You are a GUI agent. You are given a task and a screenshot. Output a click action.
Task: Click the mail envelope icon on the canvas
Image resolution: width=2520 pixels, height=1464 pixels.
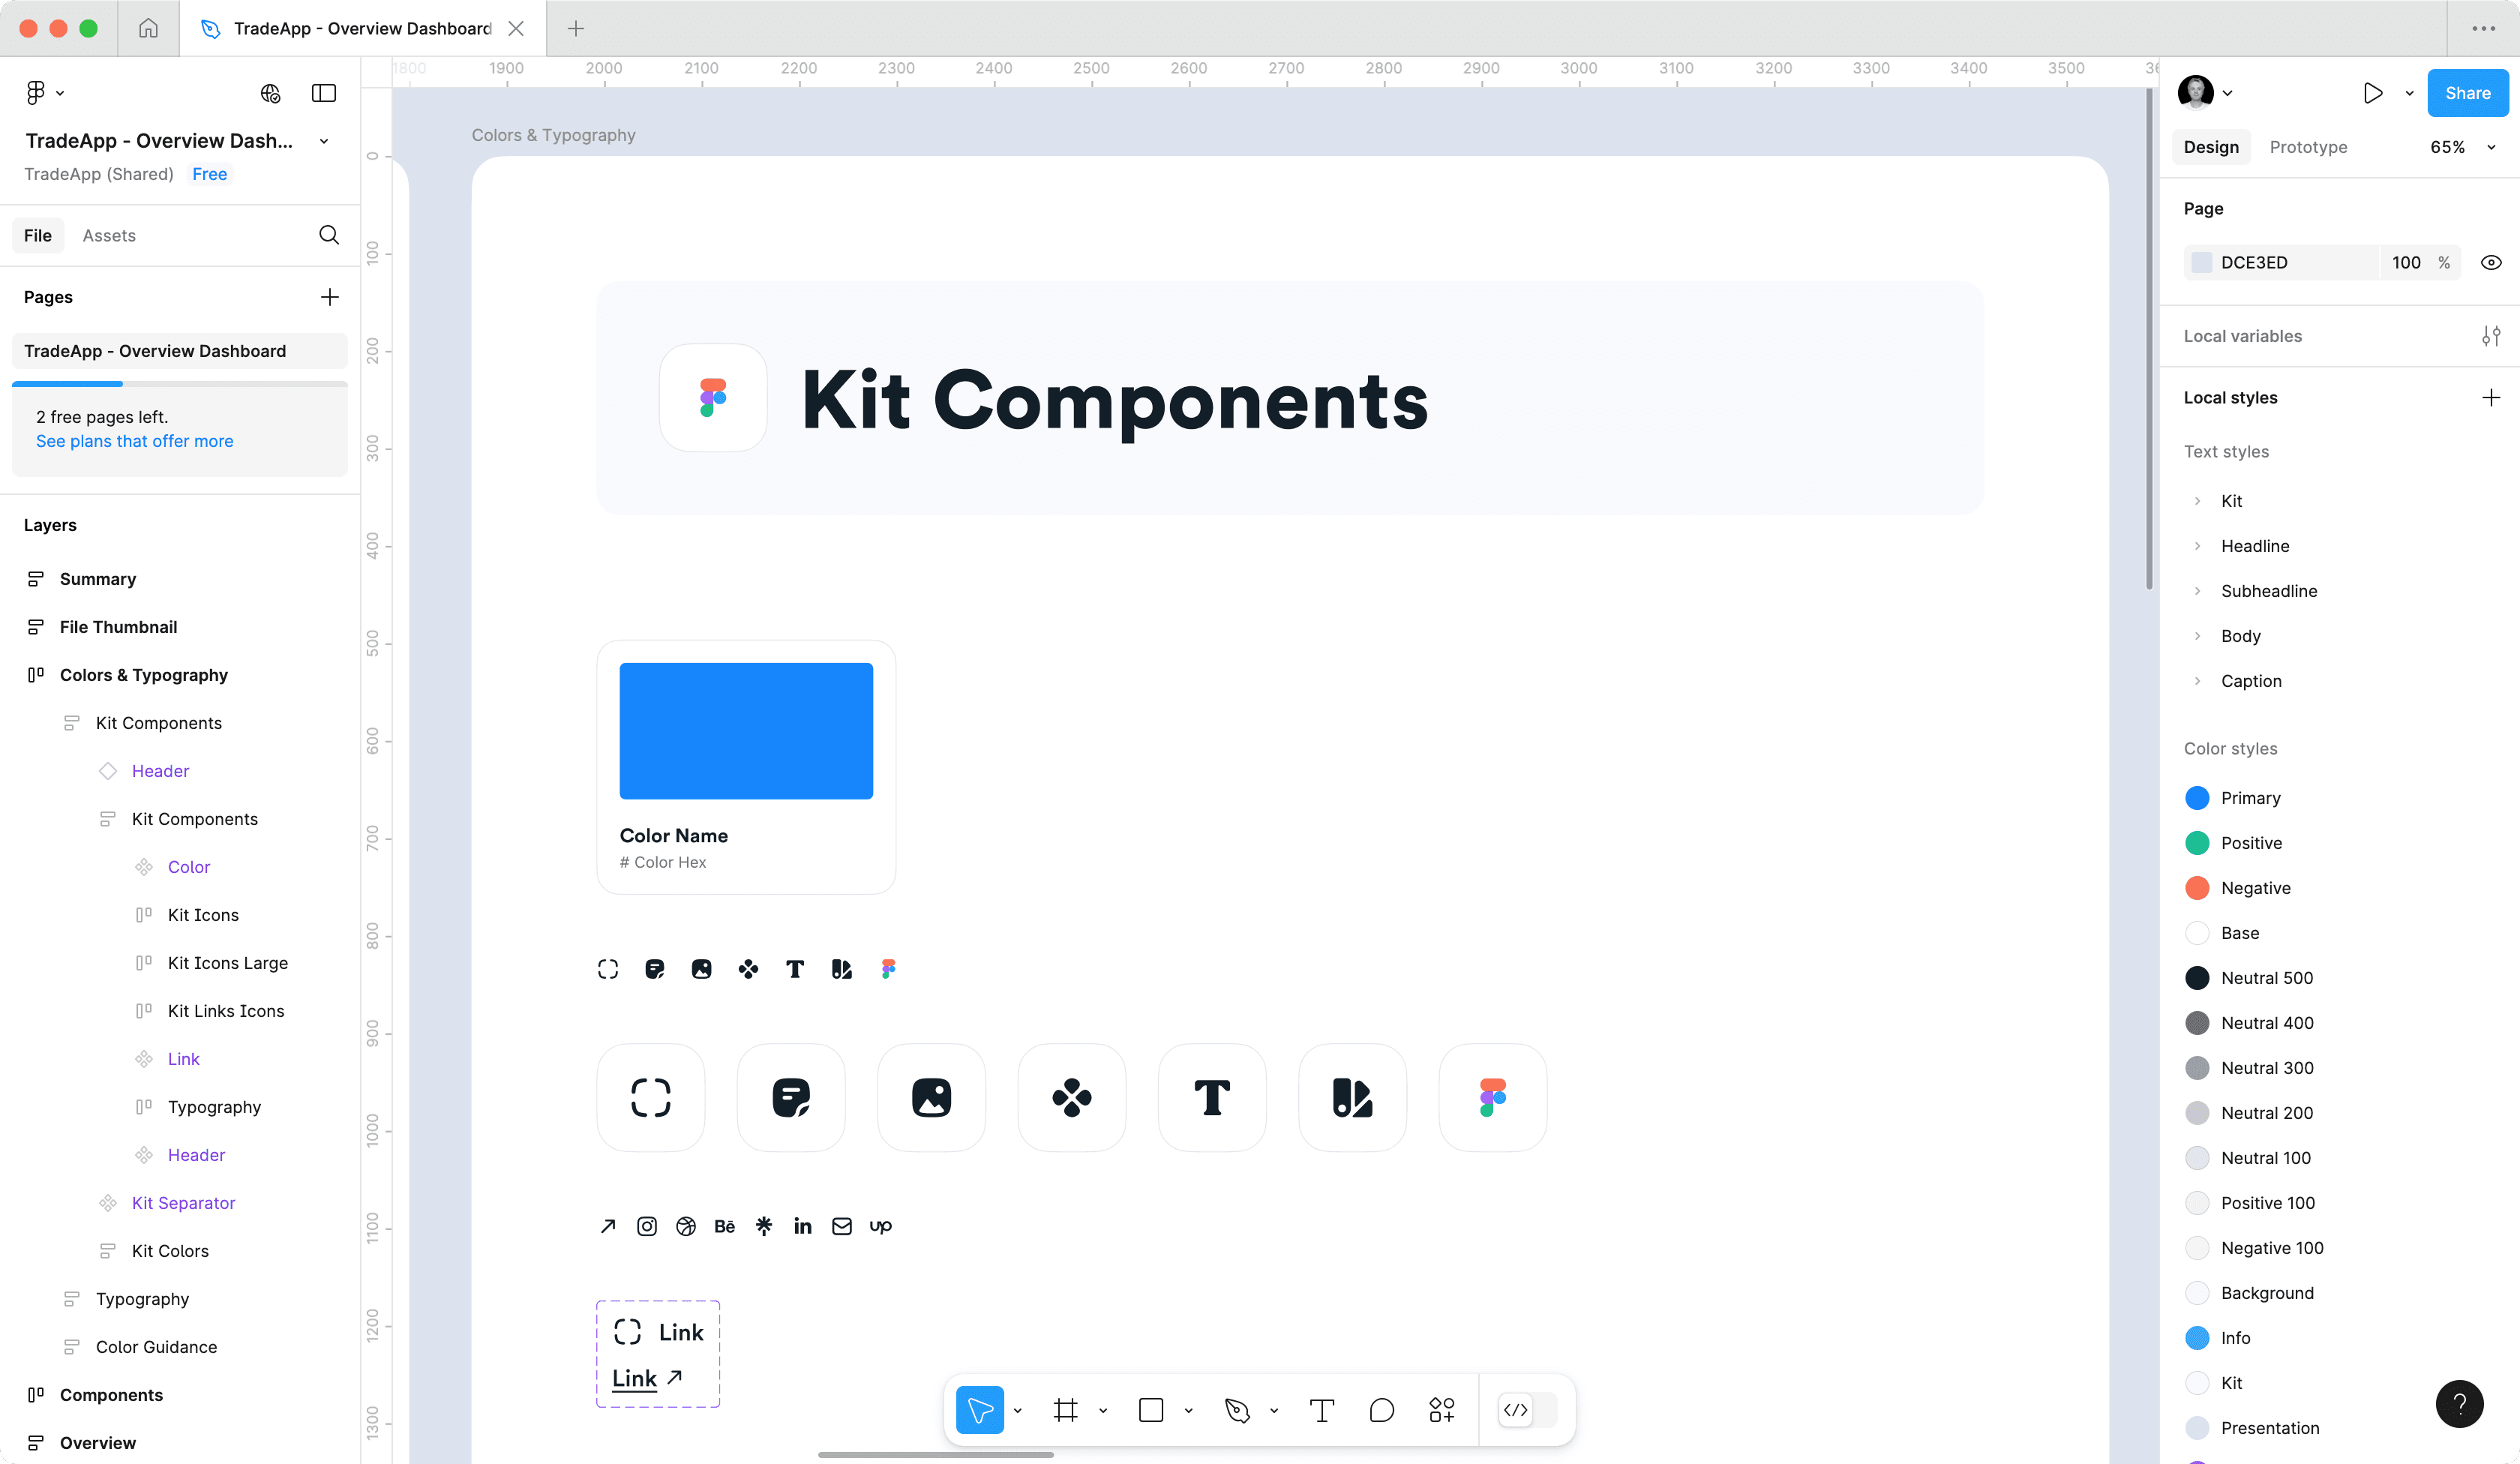(842, 1226)
